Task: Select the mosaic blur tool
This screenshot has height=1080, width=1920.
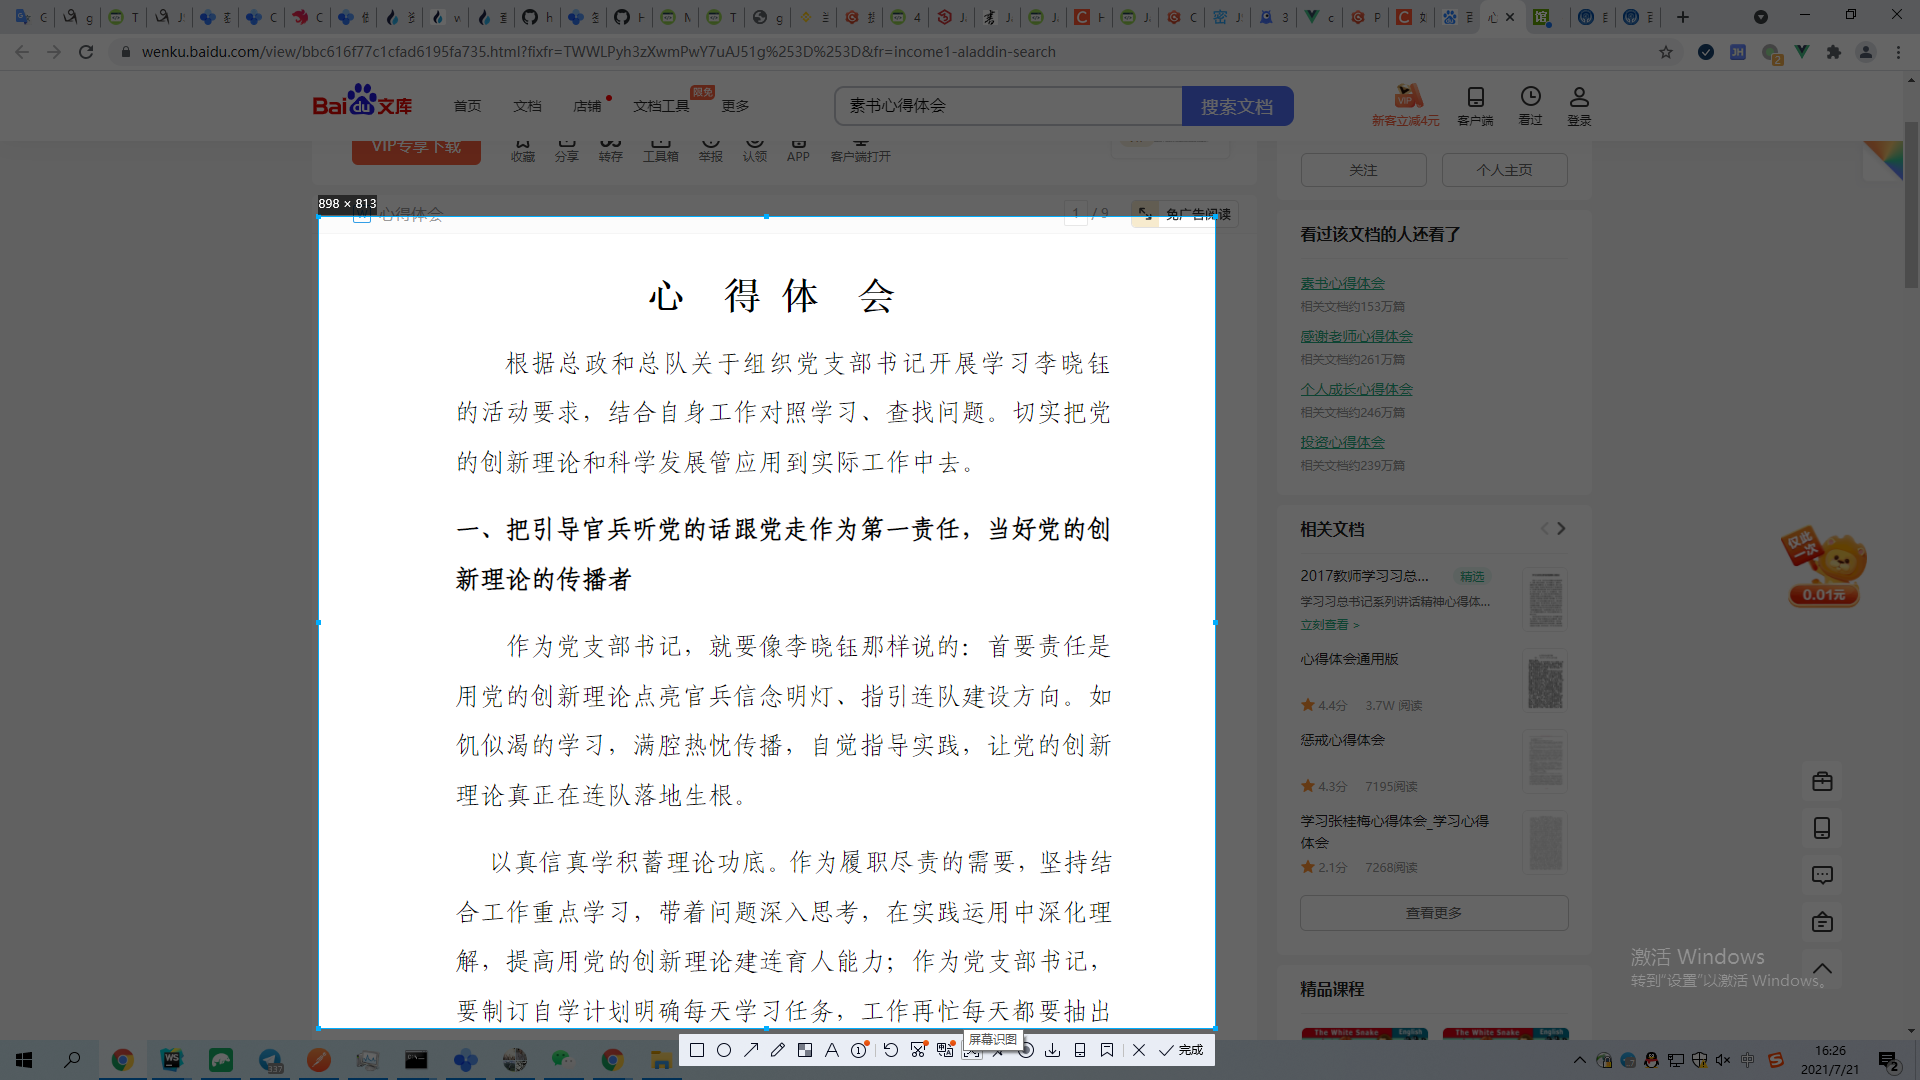Action: tap(805, 1050)
